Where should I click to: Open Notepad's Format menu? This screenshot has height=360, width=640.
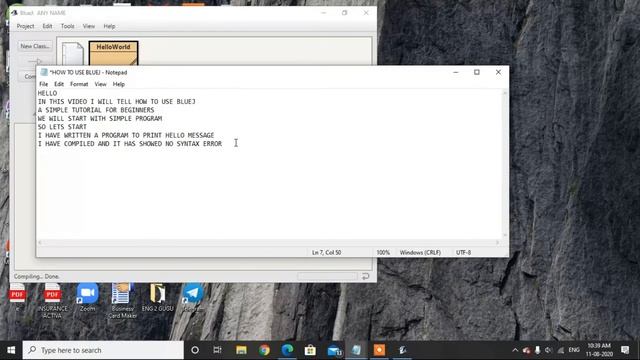79,84
